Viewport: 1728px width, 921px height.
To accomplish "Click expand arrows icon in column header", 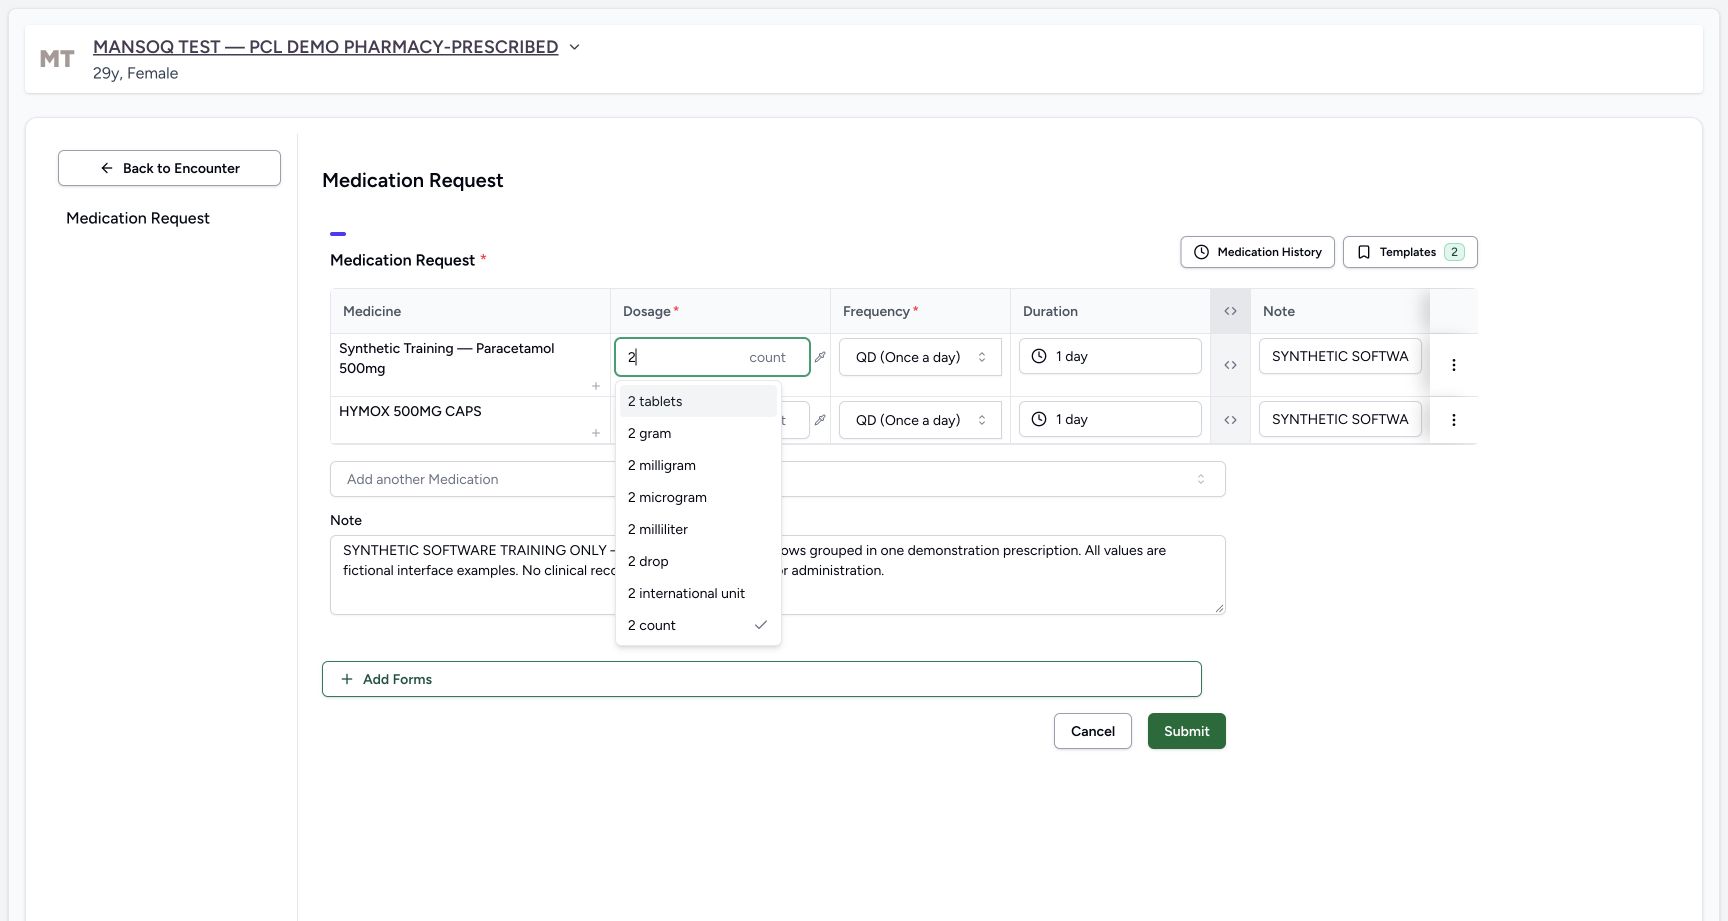I will point(1230,311).
